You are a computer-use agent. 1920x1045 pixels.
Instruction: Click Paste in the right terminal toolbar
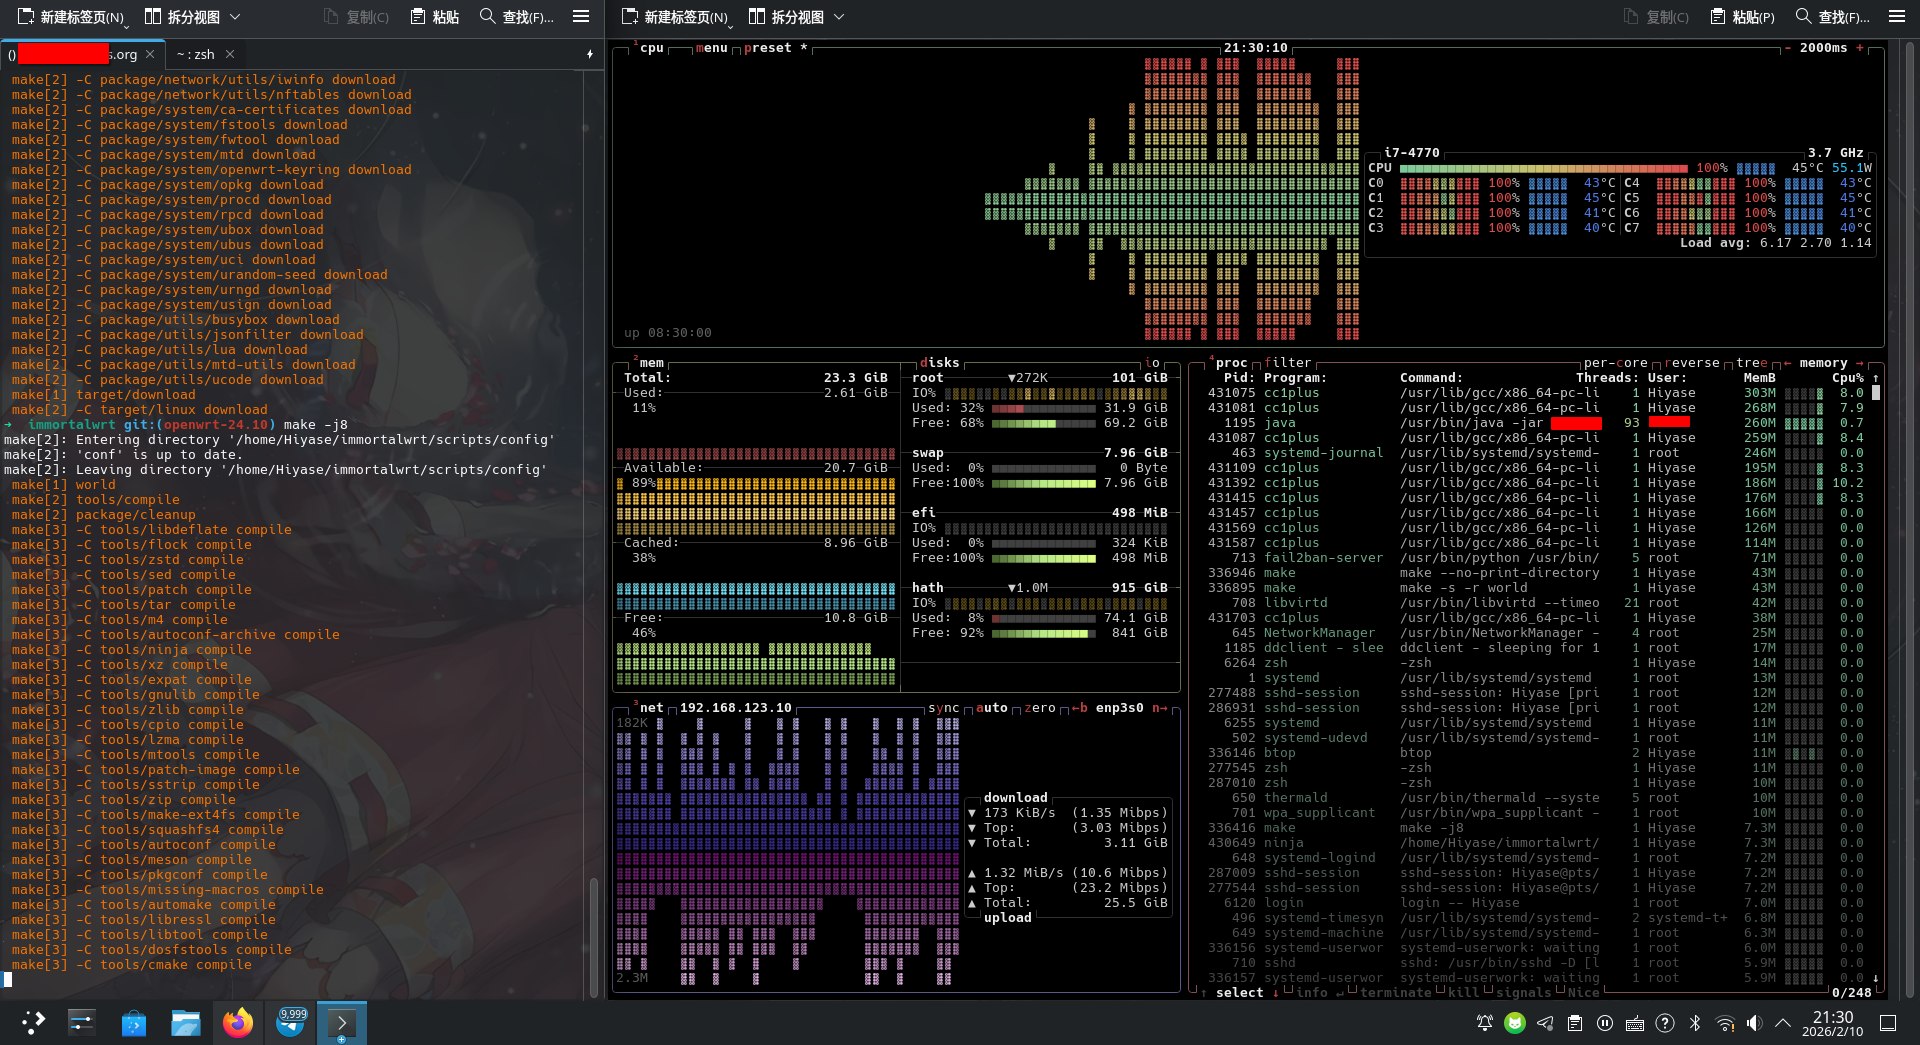(1743, 17)
